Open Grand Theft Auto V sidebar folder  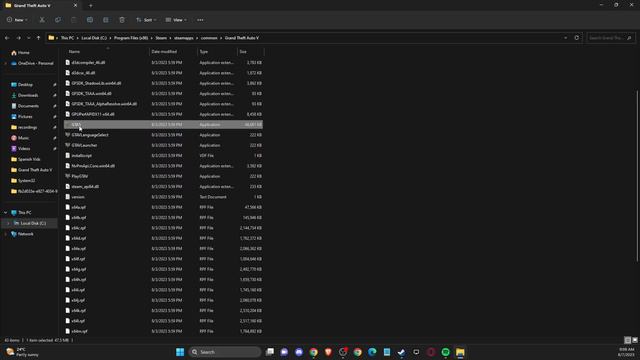click(x=35, y=170)
